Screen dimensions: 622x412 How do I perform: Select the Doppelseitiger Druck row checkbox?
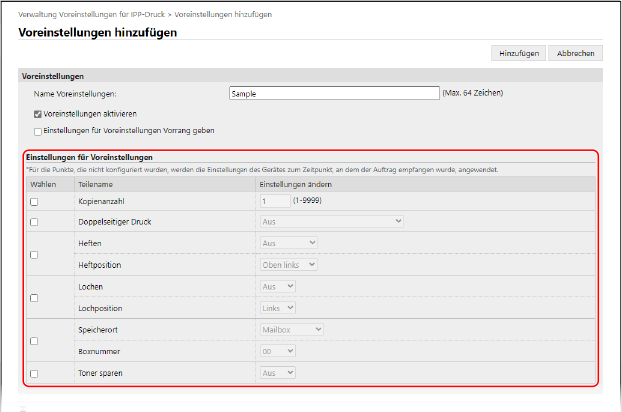click(x=34, y=221)
